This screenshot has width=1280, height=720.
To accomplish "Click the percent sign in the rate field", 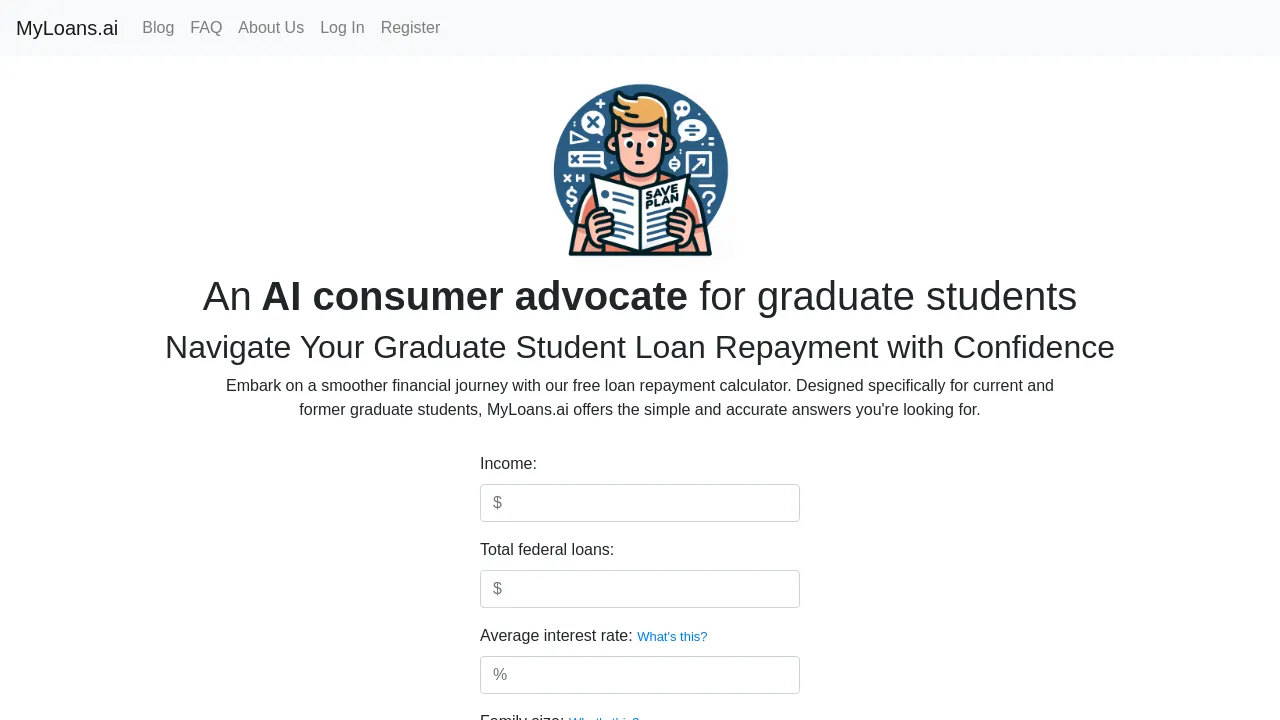I will (x=500, y=674).
